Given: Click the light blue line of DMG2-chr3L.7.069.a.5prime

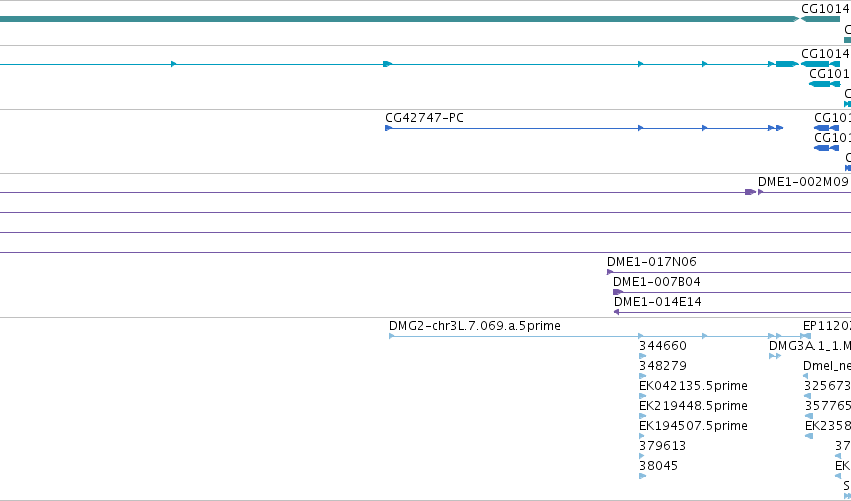Looking at the screenshot, I should pos(516,337).
